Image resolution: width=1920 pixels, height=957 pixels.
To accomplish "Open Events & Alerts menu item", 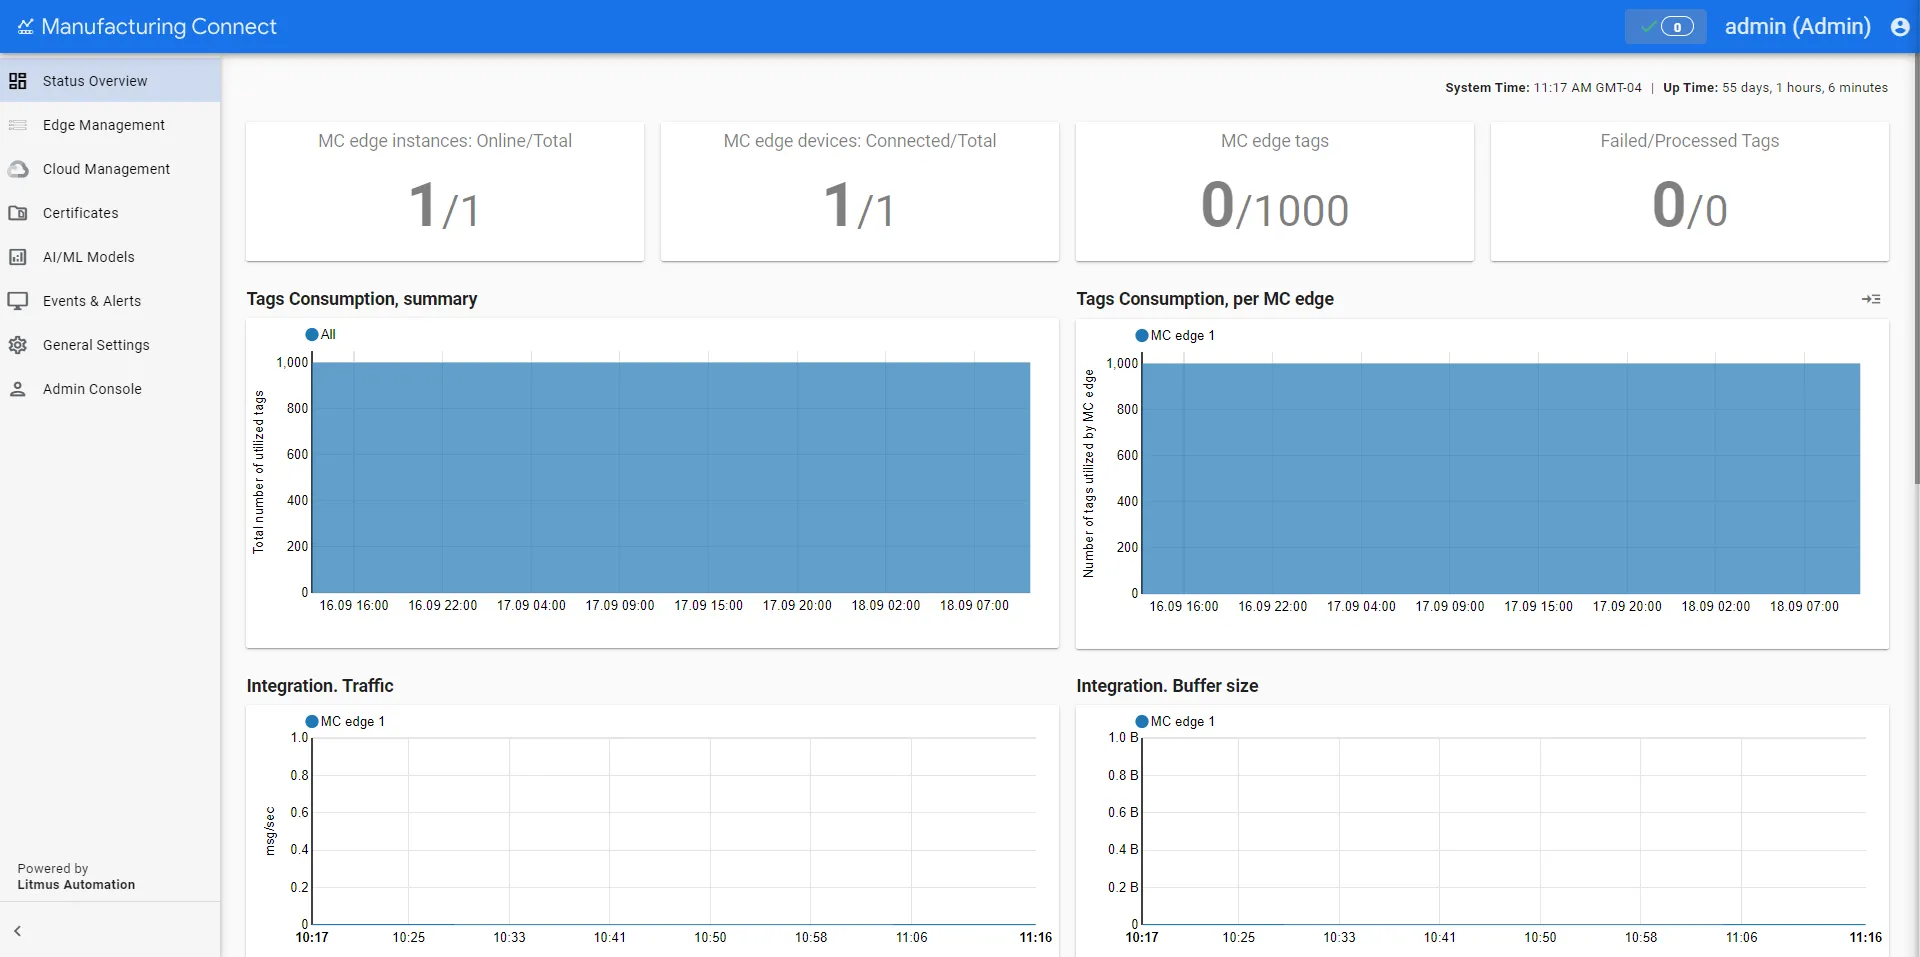I will click(x=110, y=301).
